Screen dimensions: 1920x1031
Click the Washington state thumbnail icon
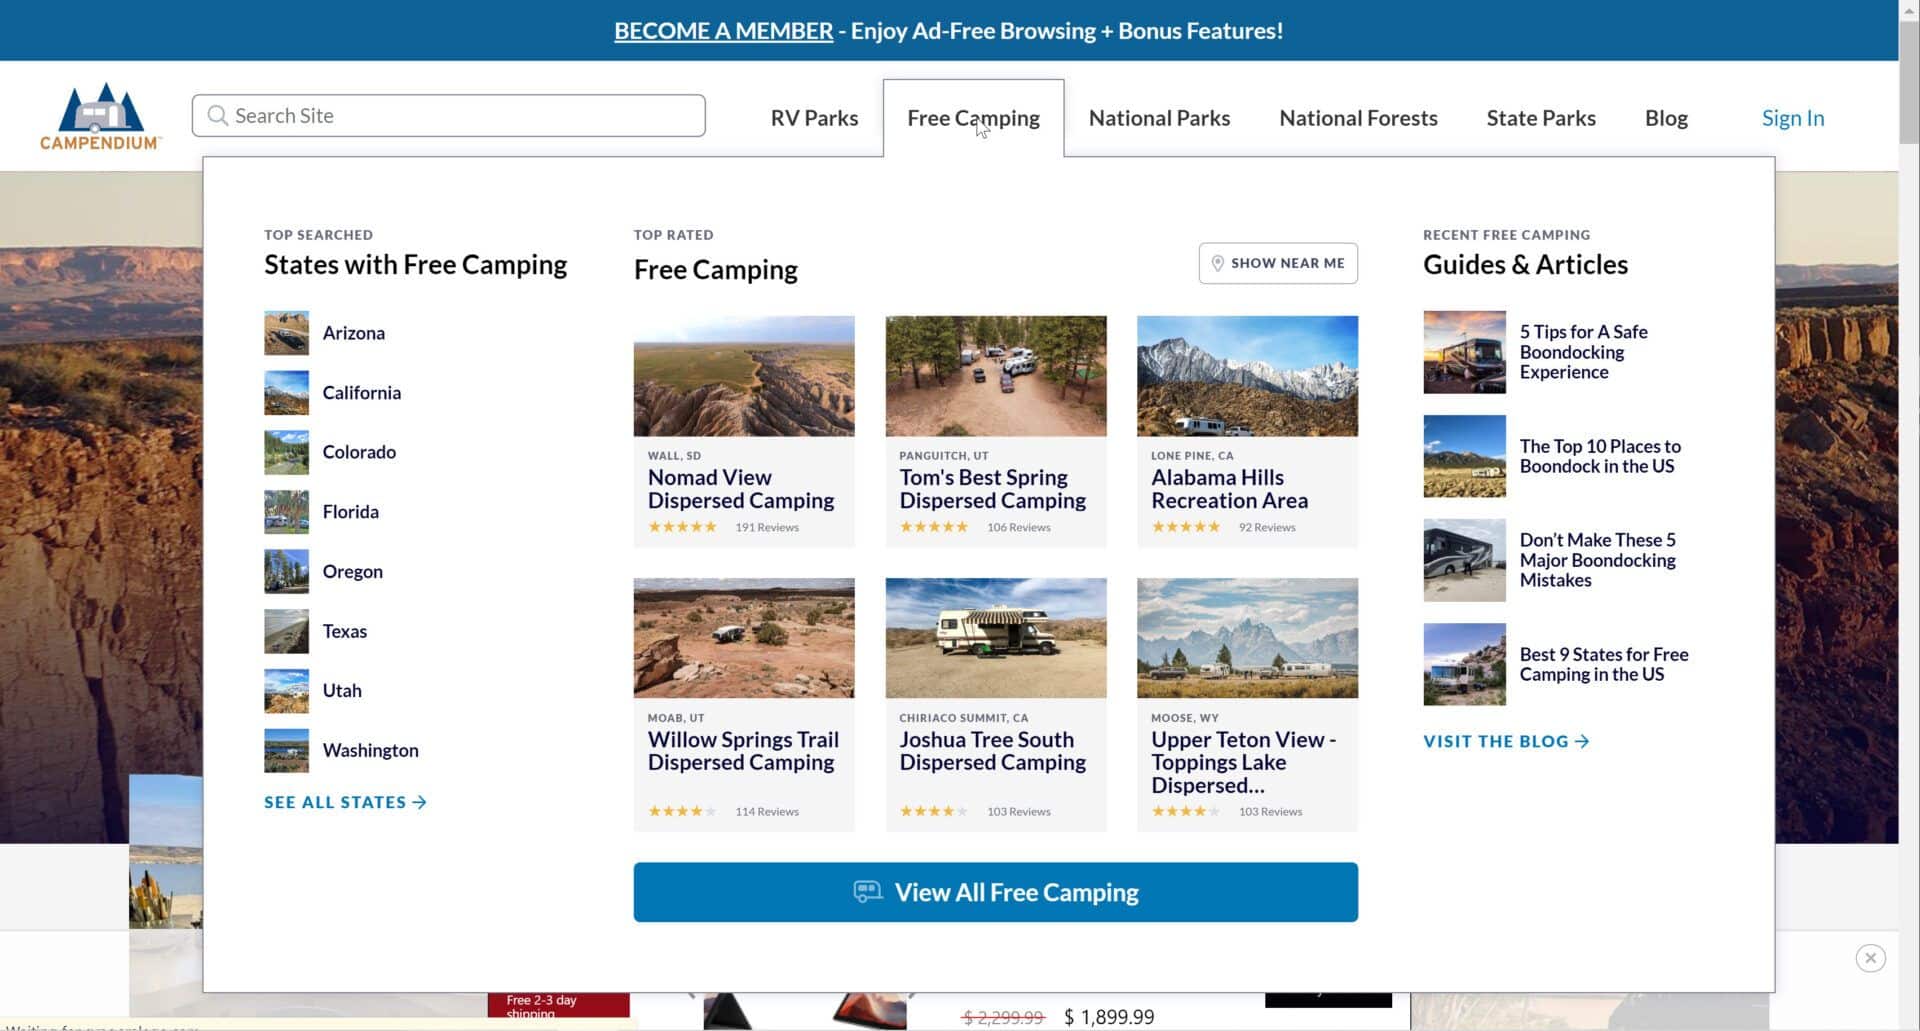pos(286,750)
